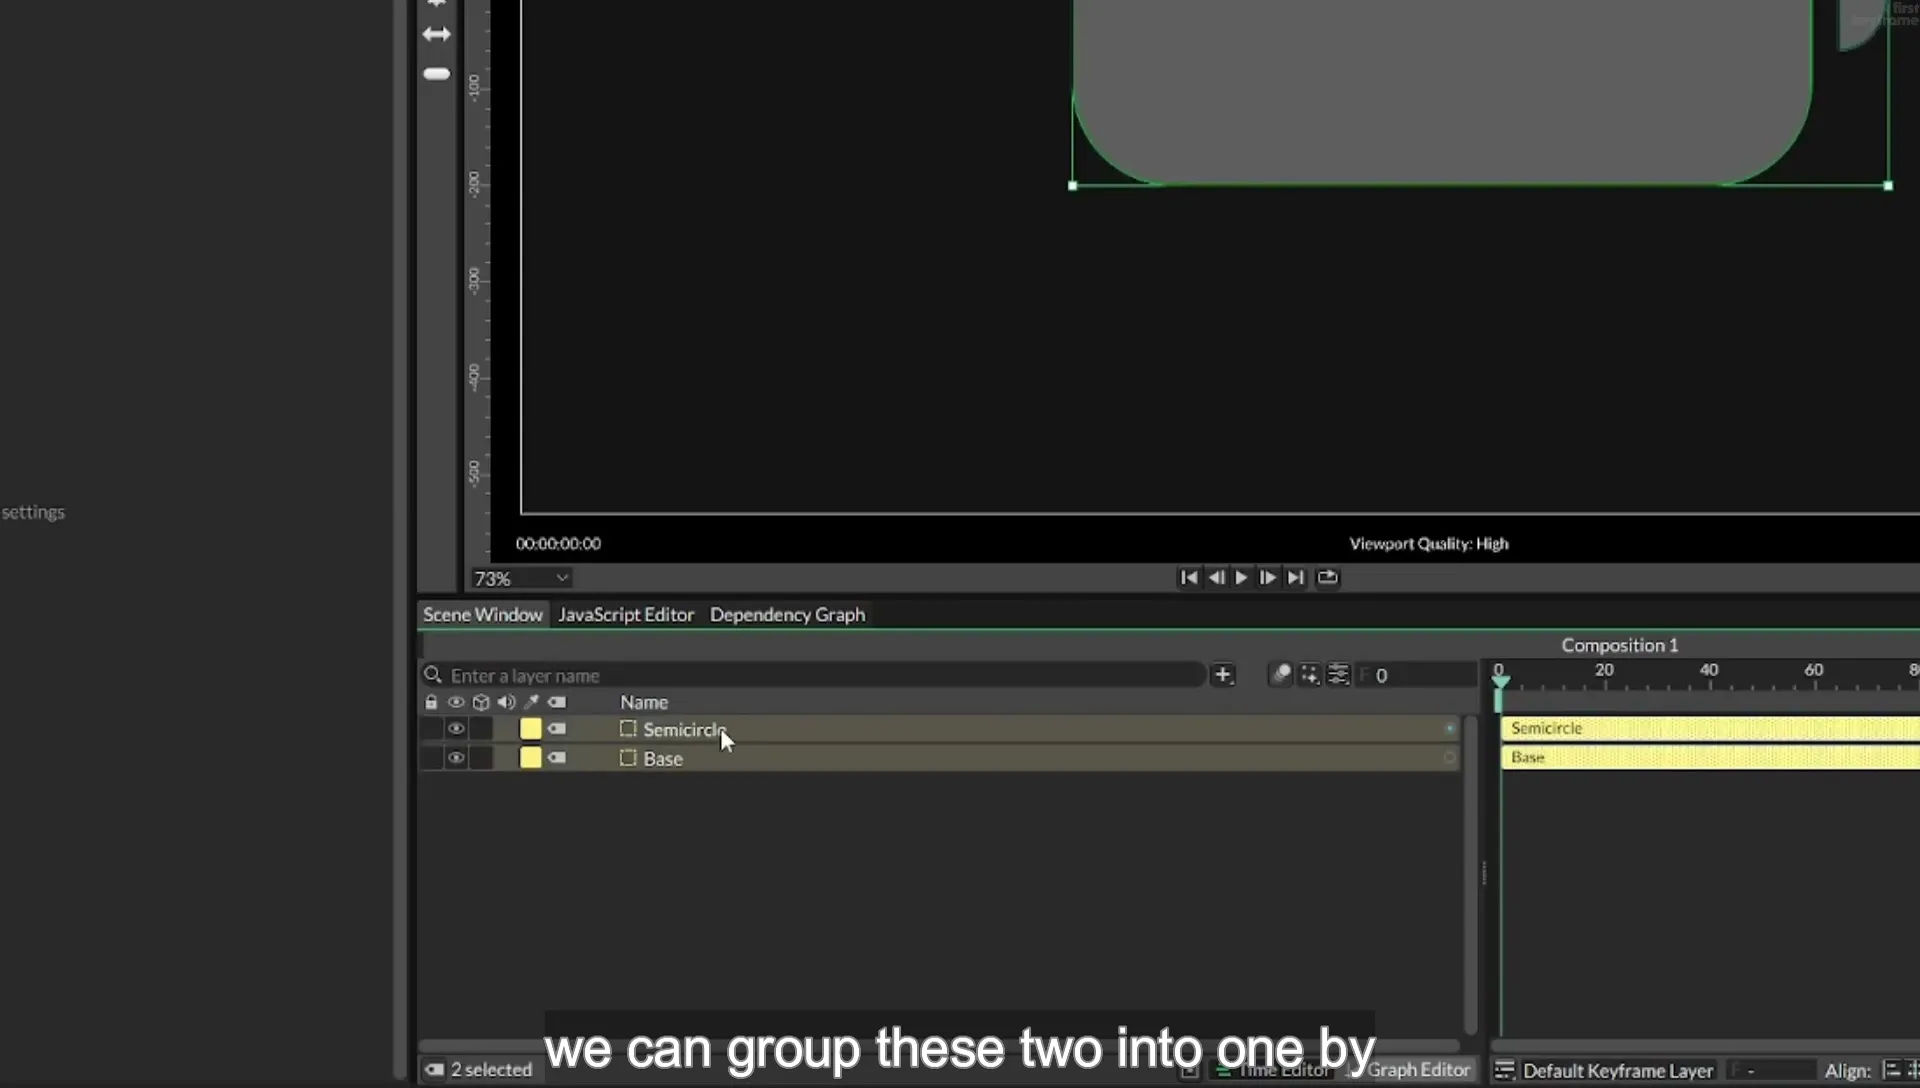
Task: Select the Base layer name
Action: (663, 759)
